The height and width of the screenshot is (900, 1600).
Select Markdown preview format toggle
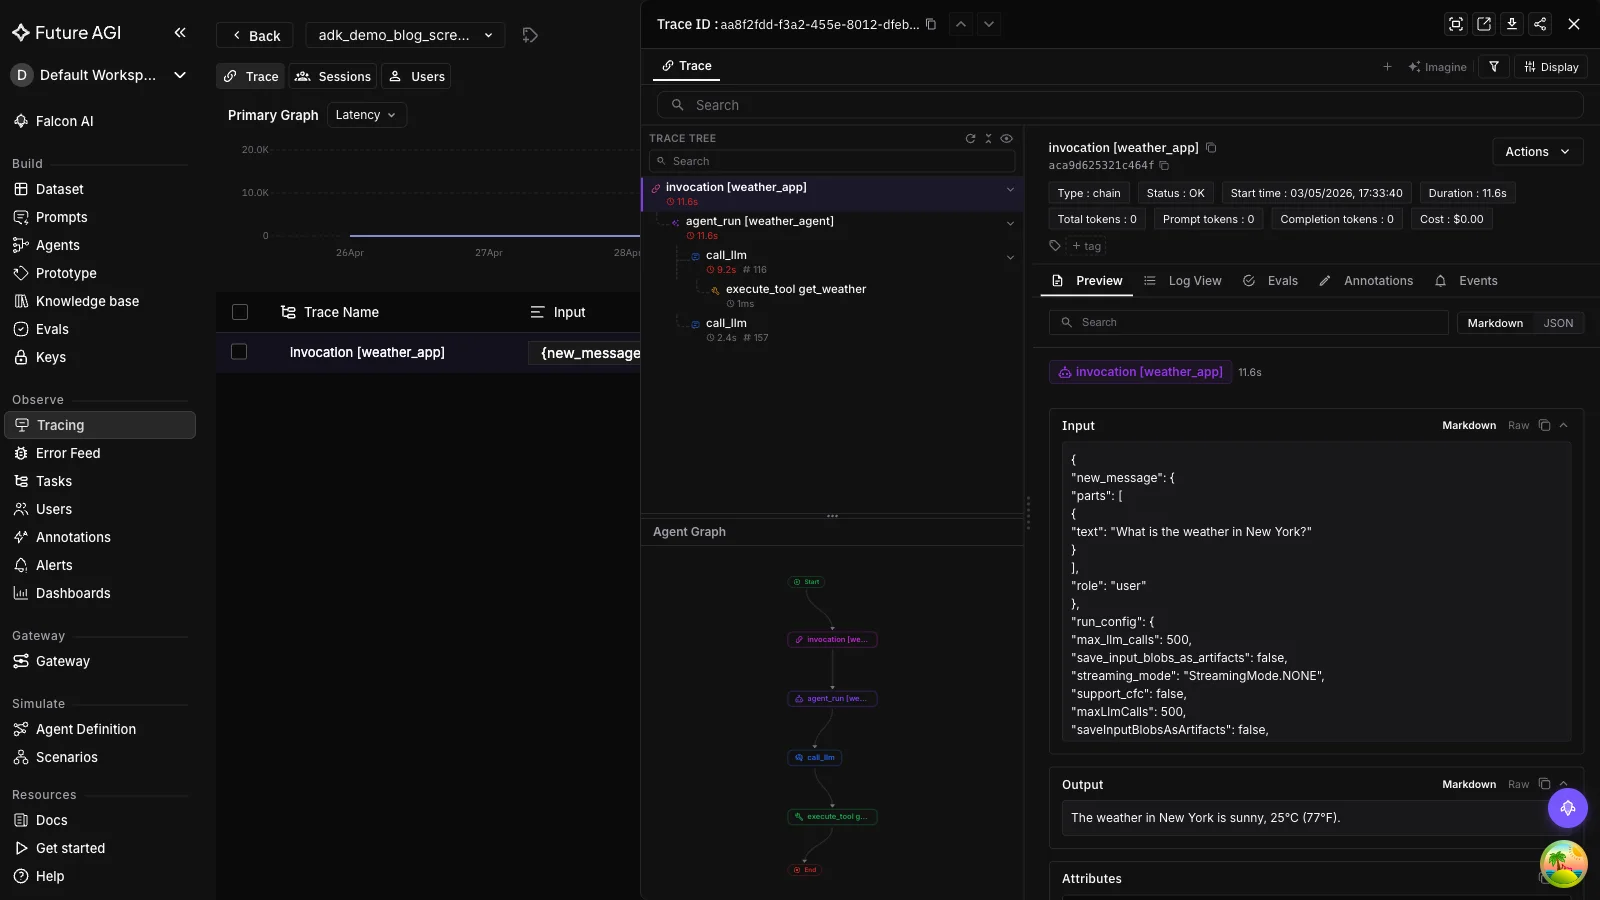pyautogui.click(x=1495, y=323)
